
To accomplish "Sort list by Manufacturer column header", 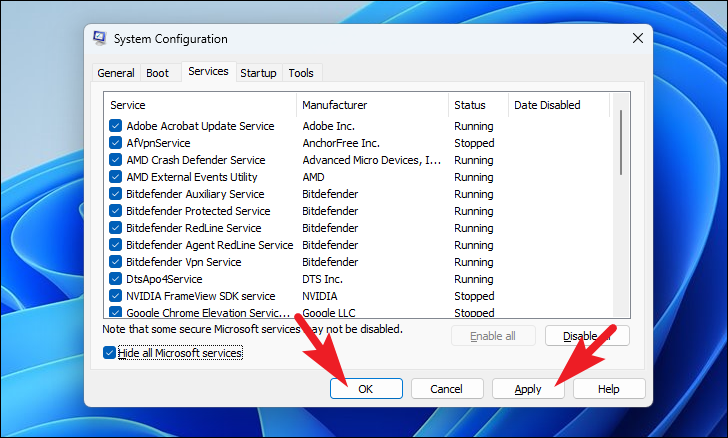I will [372, 105].
